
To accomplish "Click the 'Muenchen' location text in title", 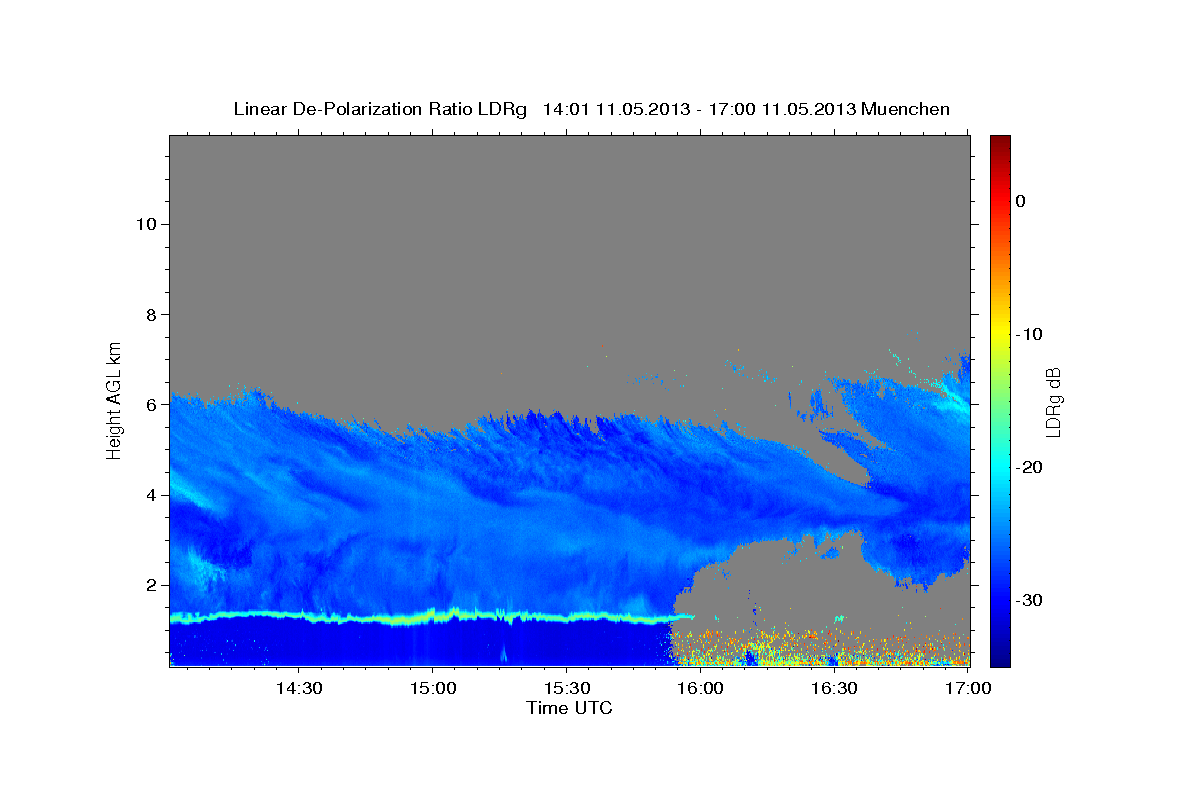I will coord(906,109).
